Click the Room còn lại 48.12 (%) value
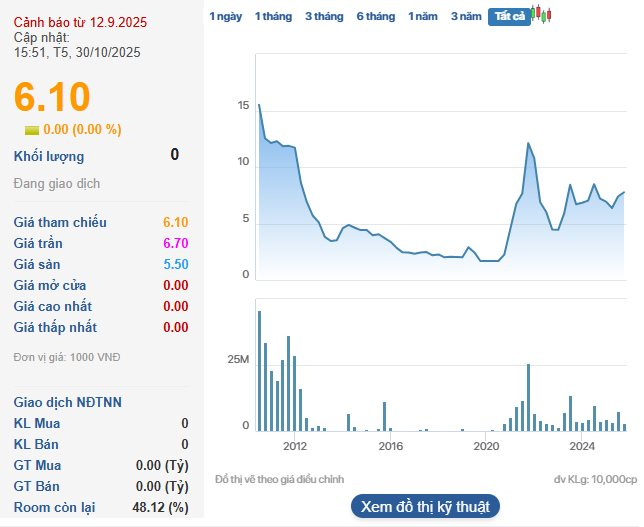Screen dimensions: 644x527 click(x=160, y=508)
